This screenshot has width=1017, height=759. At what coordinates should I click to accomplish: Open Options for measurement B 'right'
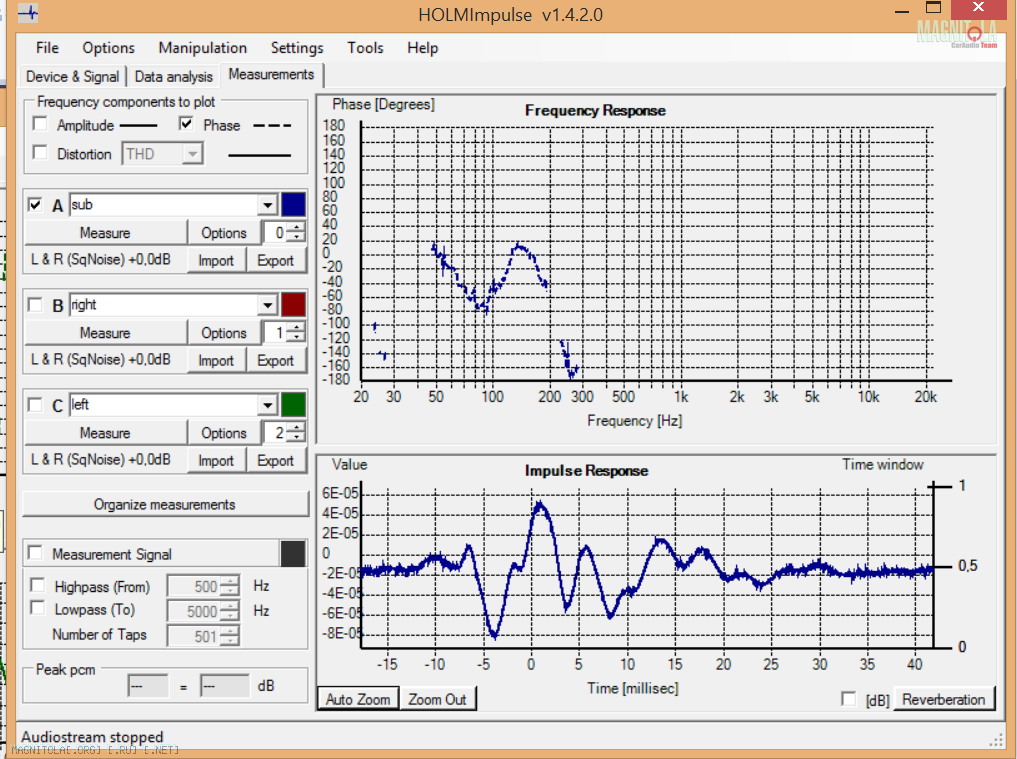pyautogui.click(x=224, y=333)
